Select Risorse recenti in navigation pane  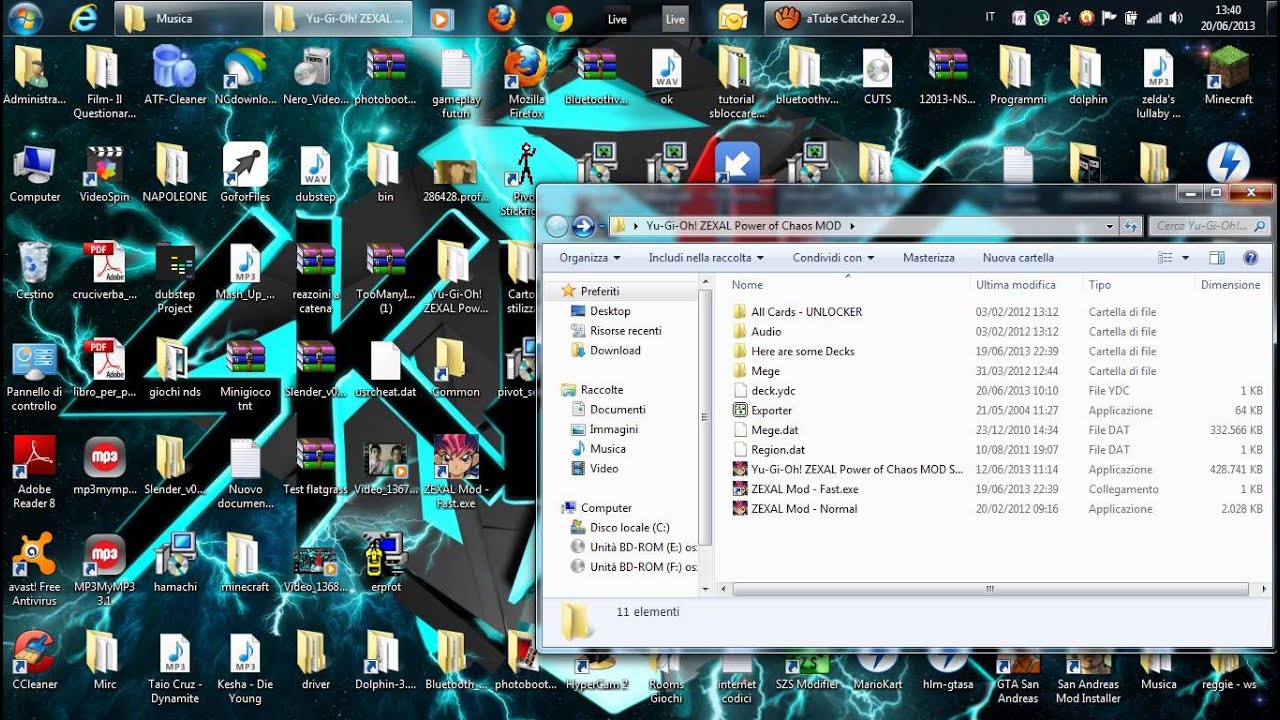coord(626,331)
